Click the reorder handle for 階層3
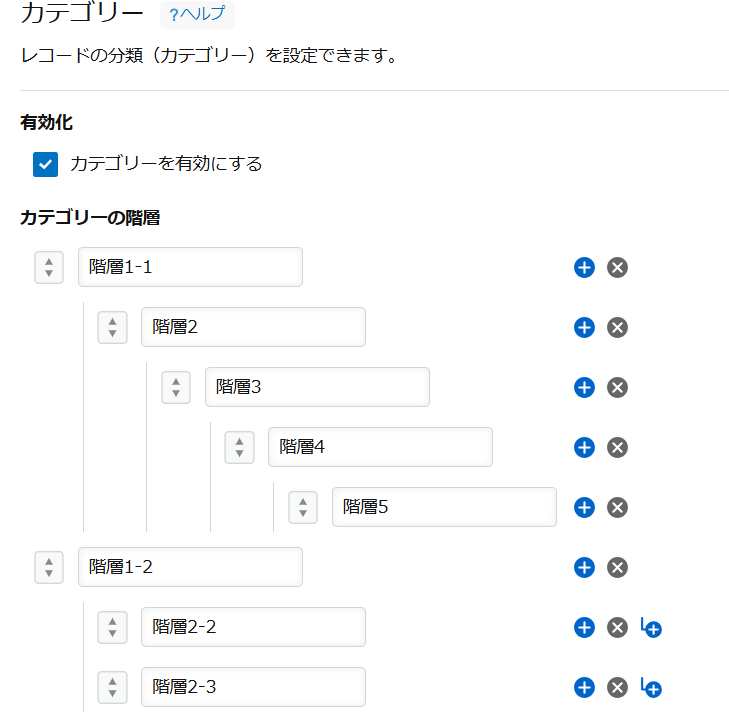This screenshot has width=729, height=725. 176,388
